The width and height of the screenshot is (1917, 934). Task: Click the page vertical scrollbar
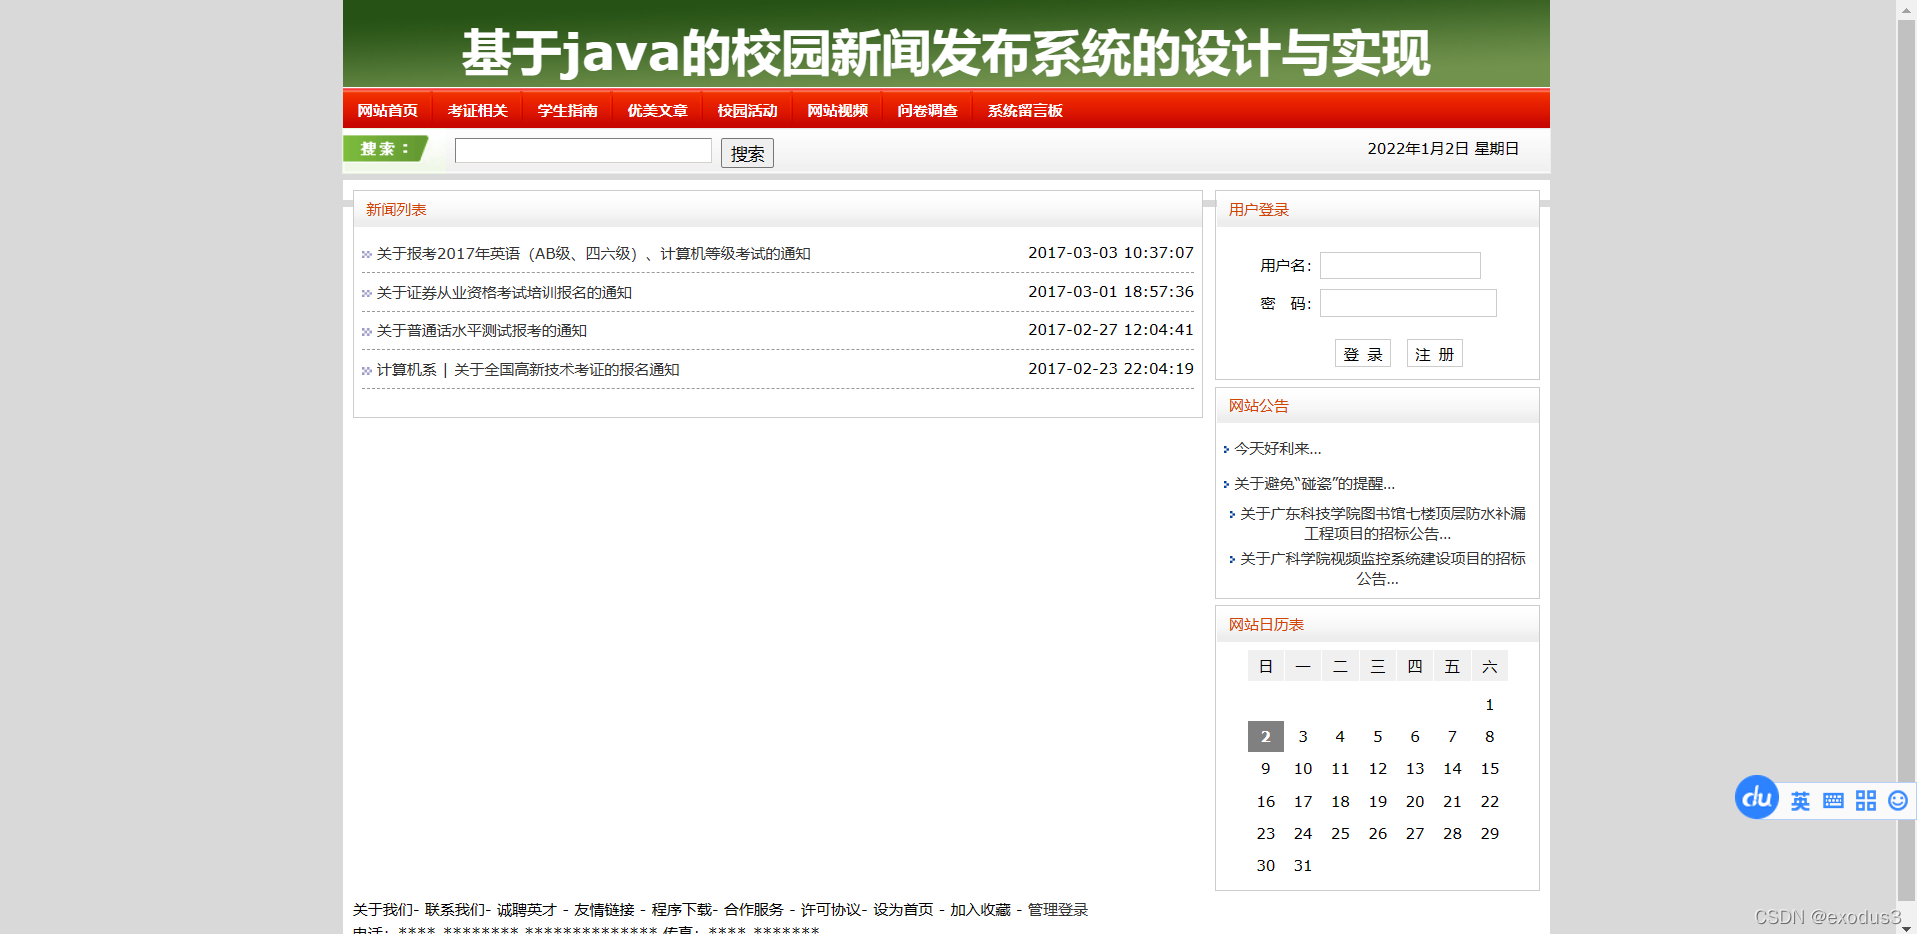click(x=1906, y=460)
